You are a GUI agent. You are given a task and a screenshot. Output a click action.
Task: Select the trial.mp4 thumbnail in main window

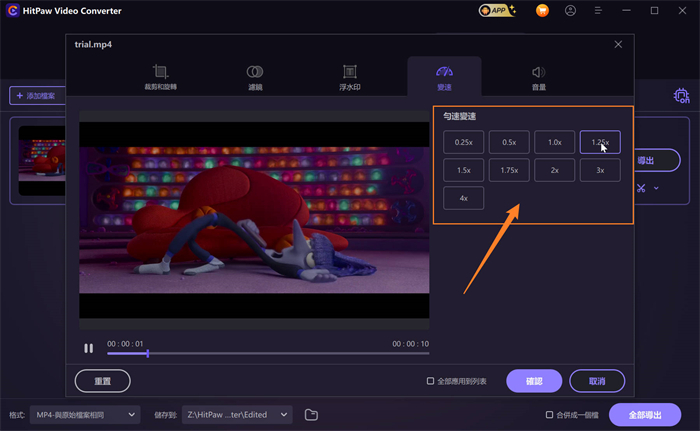pos(42,161)
